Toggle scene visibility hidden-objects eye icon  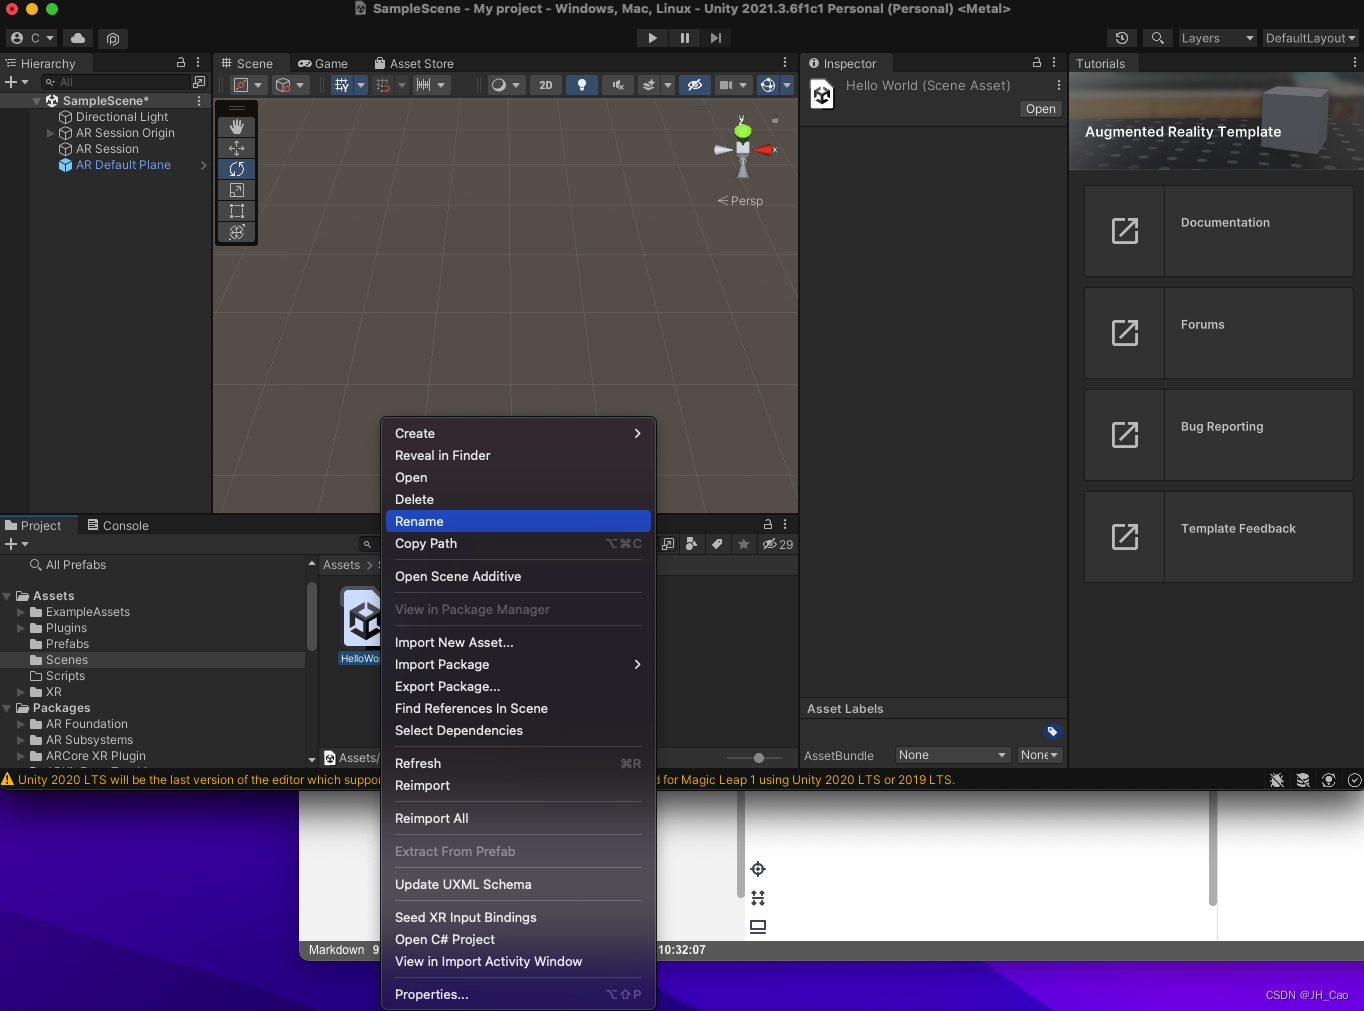pos(695,85)
